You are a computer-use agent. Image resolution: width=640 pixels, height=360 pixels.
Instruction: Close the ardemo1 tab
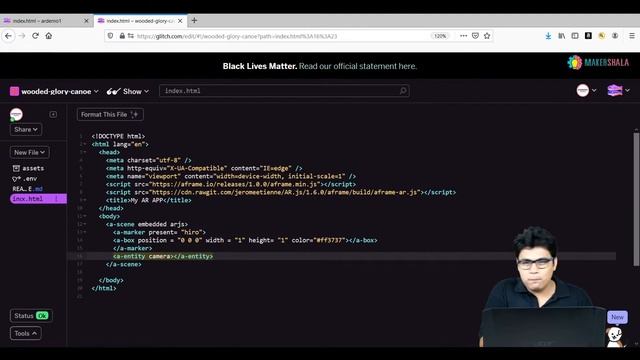coord(86,21)
